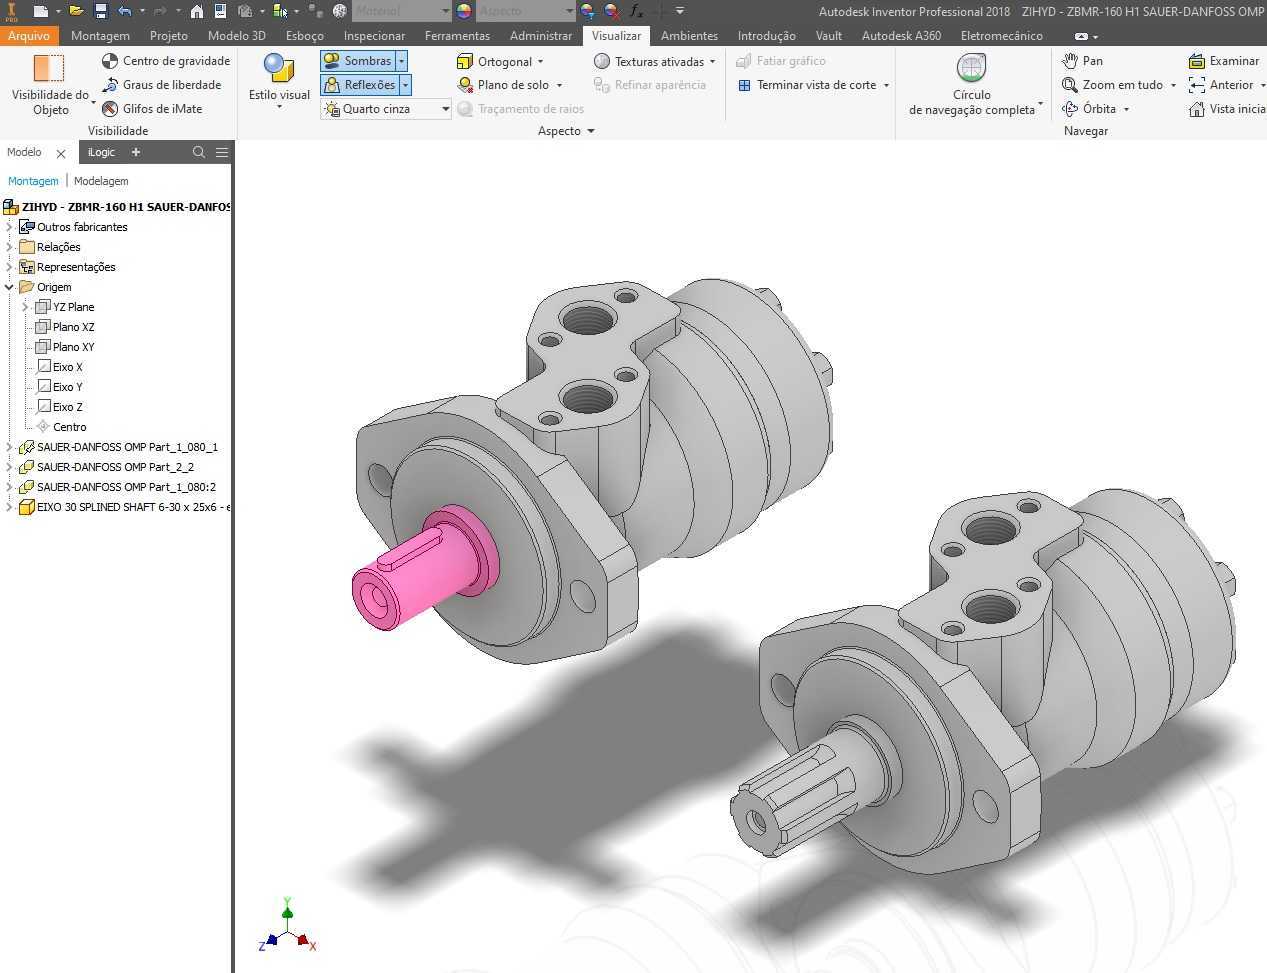Toggle Texturas ativadas option

[x=655, y=61]
